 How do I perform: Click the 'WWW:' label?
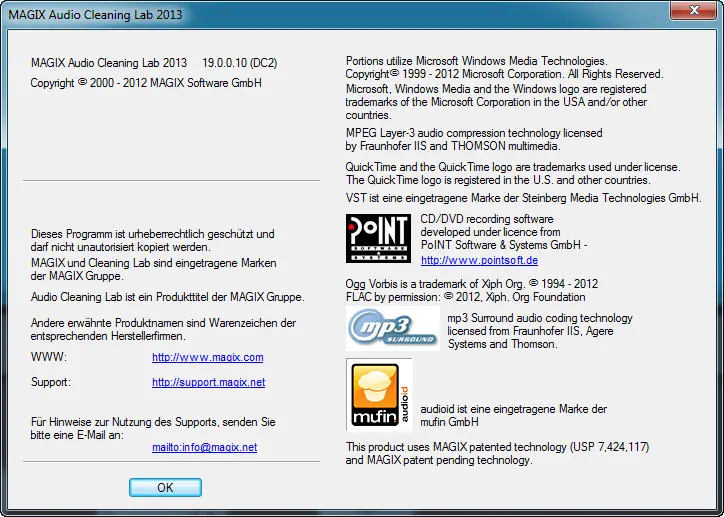tap(49, 357)
